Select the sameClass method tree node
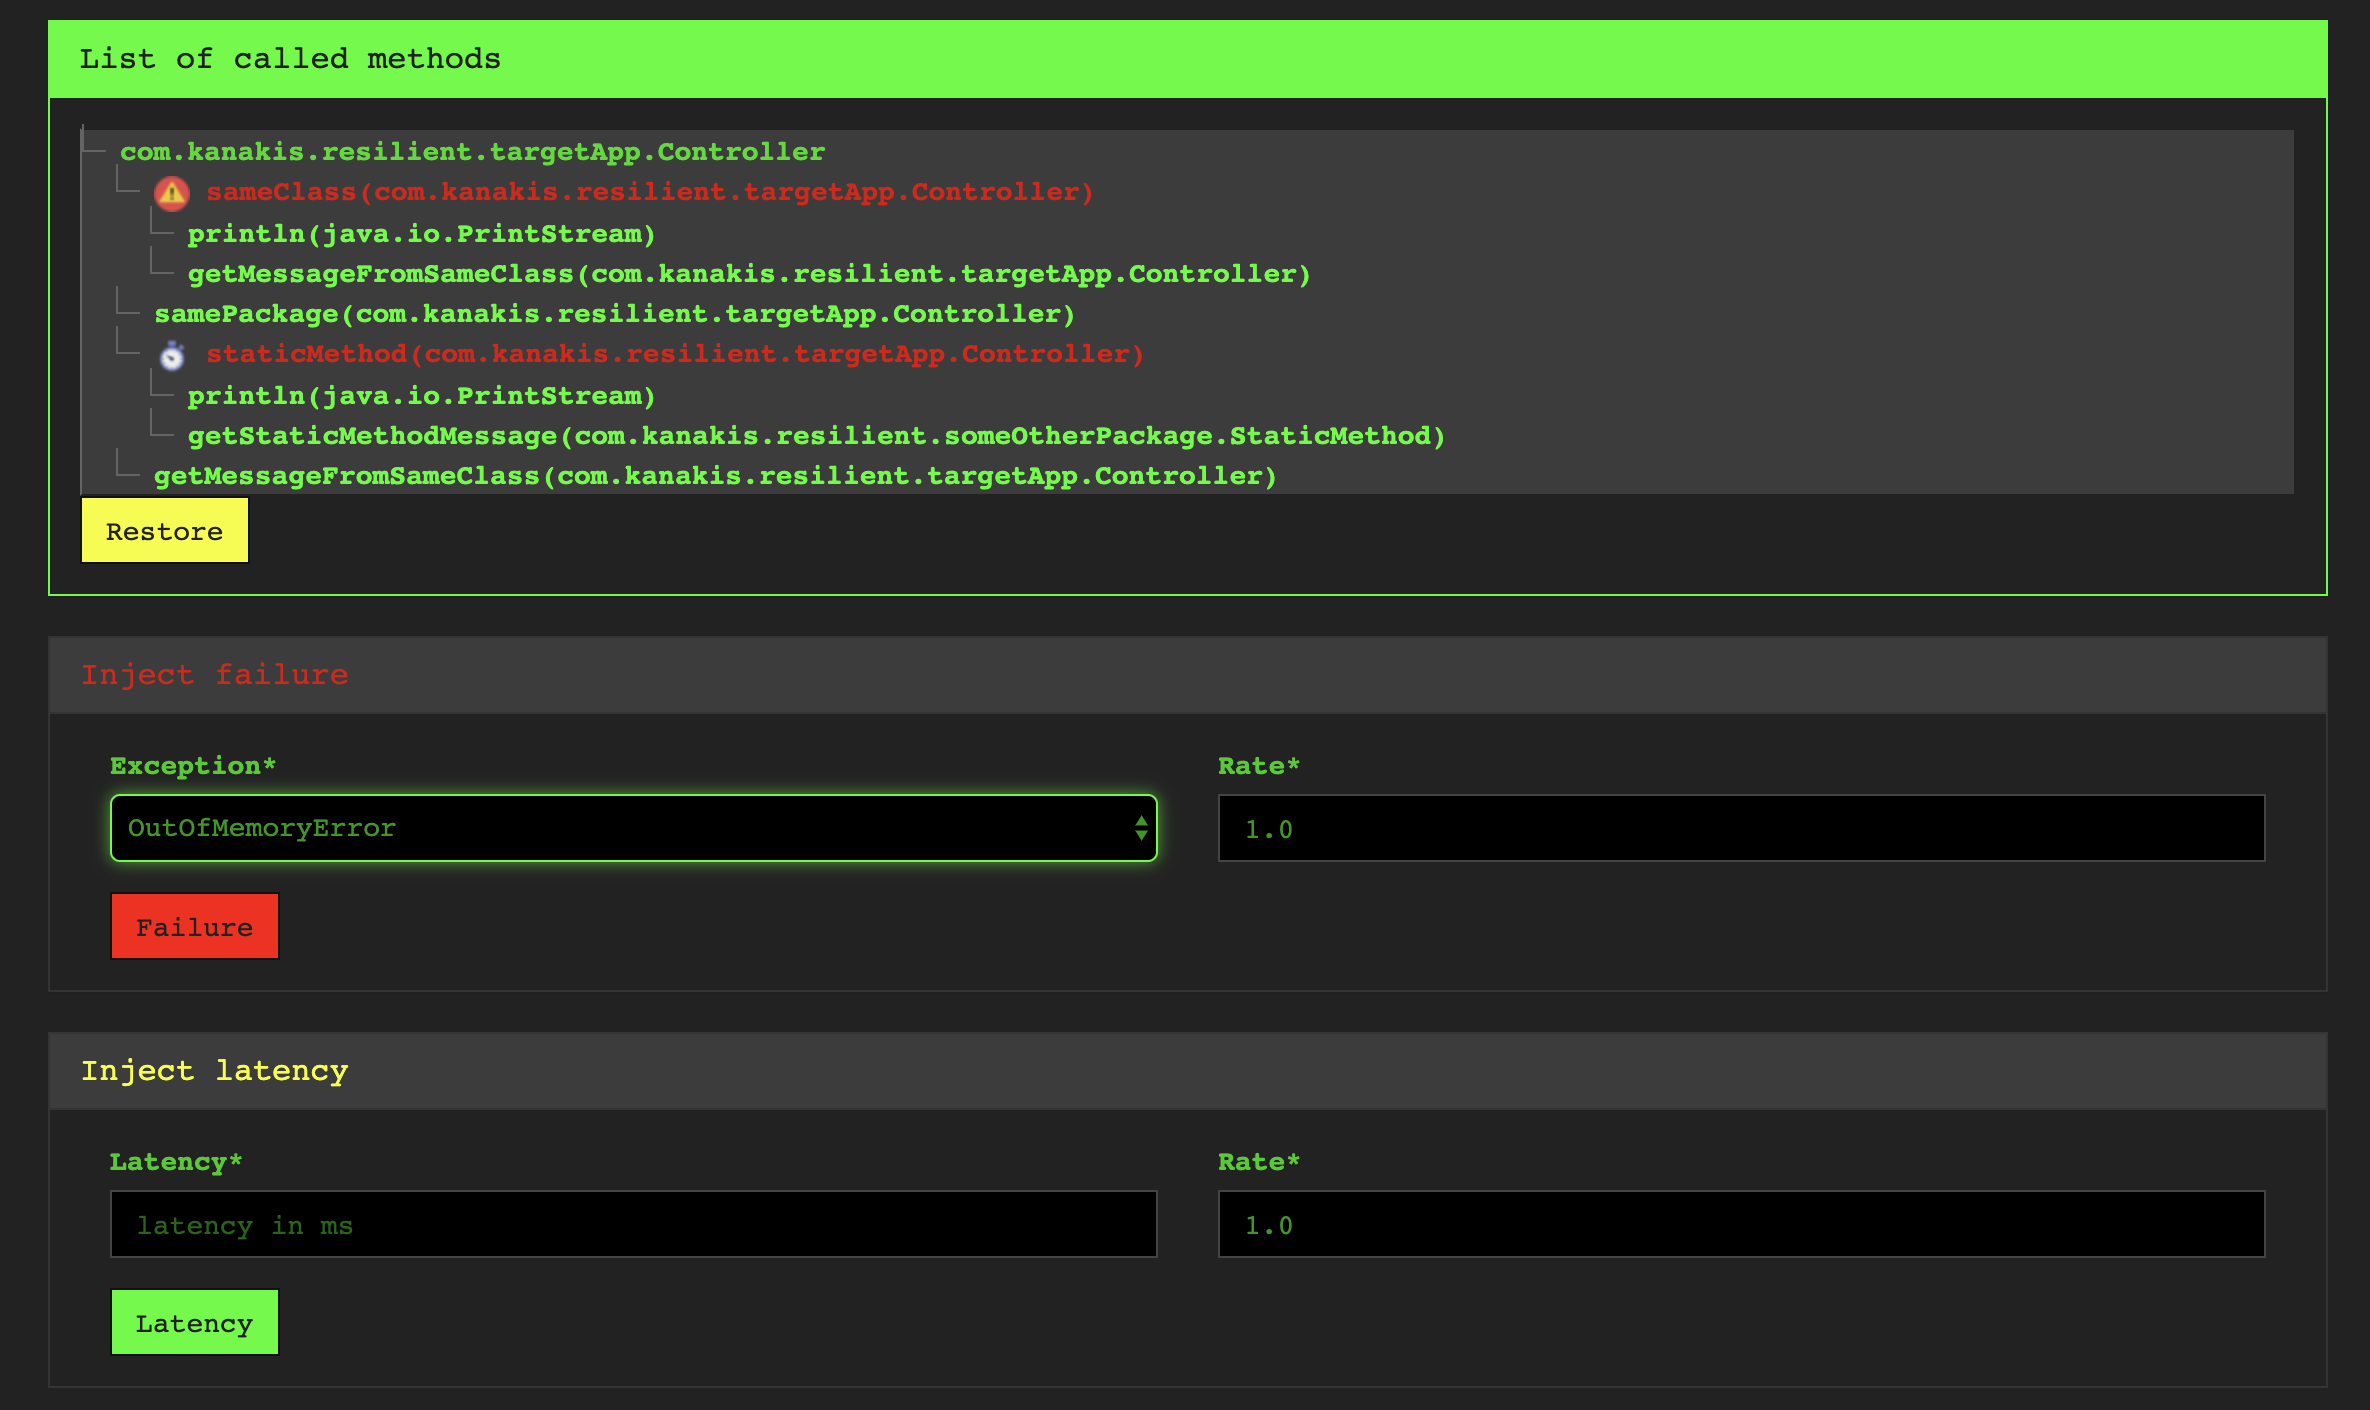This screenshot has width=2370, height=1410. point(650,192)
